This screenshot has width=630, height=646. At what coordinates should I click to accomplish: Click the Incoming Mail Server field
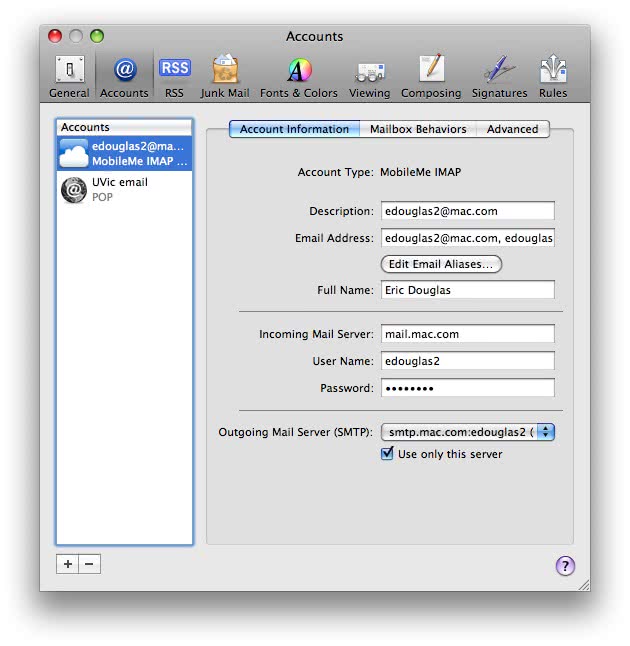click(x=468, y=334)
